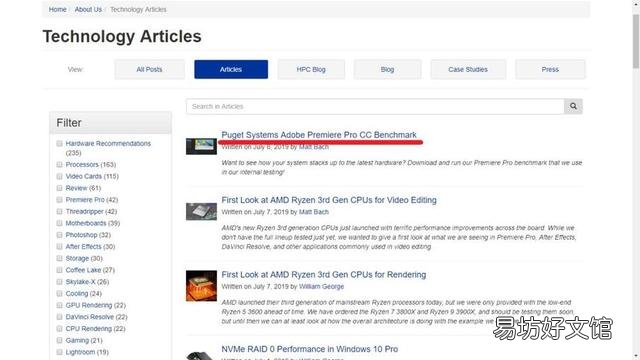Screen dimensions: 640x360
Task: Go to Home breadcrumb link
Action: tap(58, 9)
